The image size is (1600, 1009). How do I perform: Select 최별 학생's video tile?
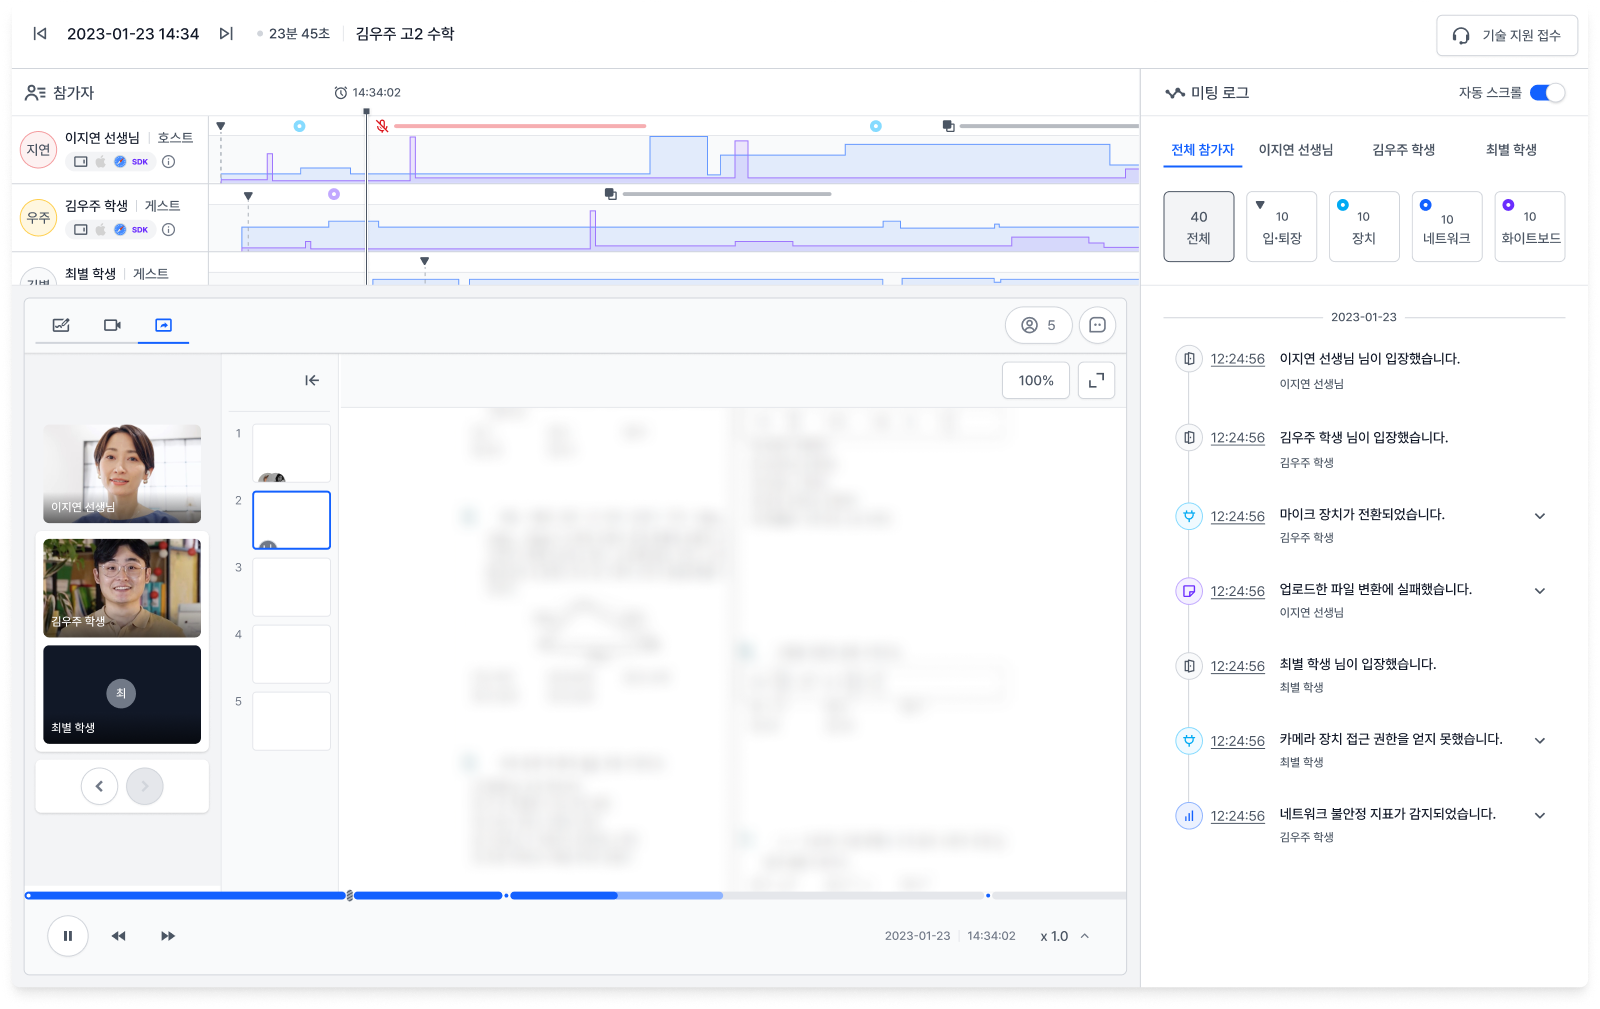[122, 694]
